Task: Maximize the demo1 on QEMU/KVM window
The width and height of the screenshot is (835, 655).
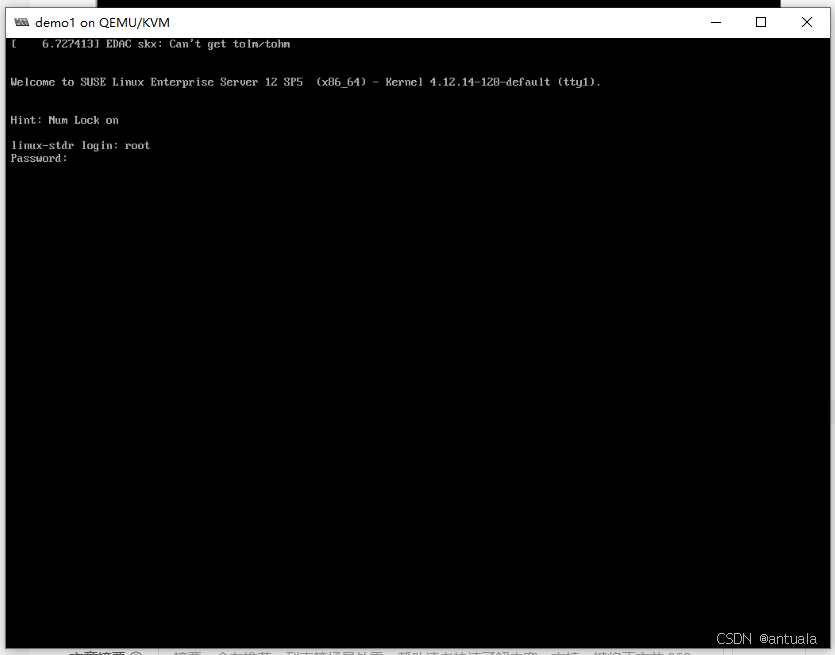Action: 761,22
